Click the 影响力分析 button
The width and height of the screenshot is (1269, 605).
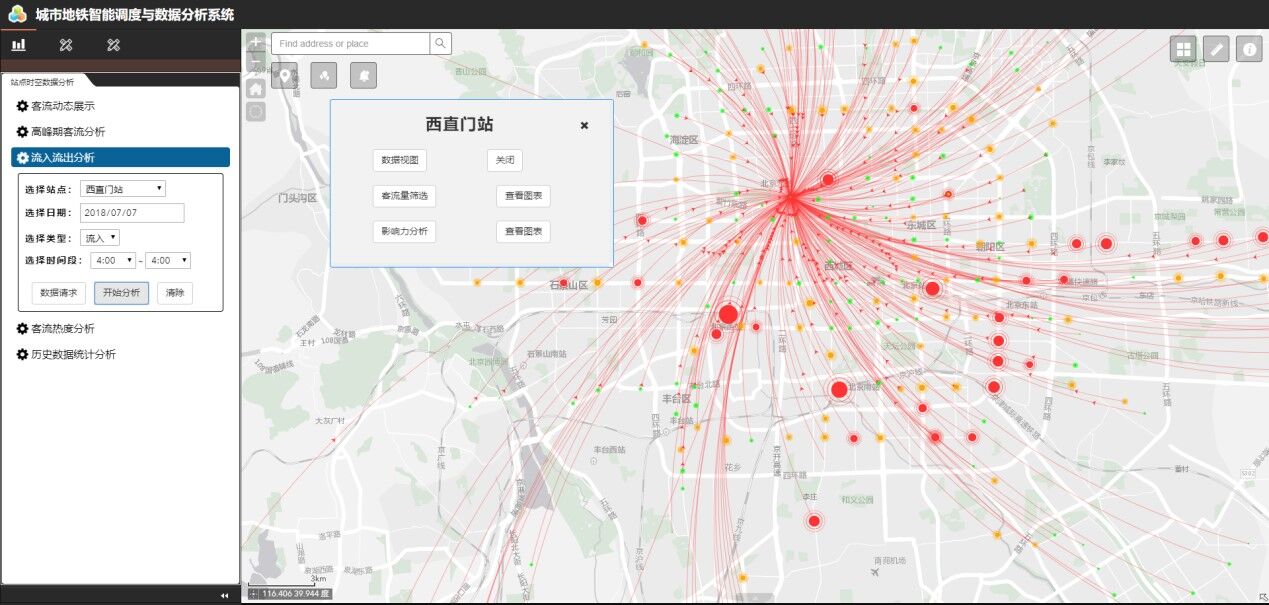404,232
